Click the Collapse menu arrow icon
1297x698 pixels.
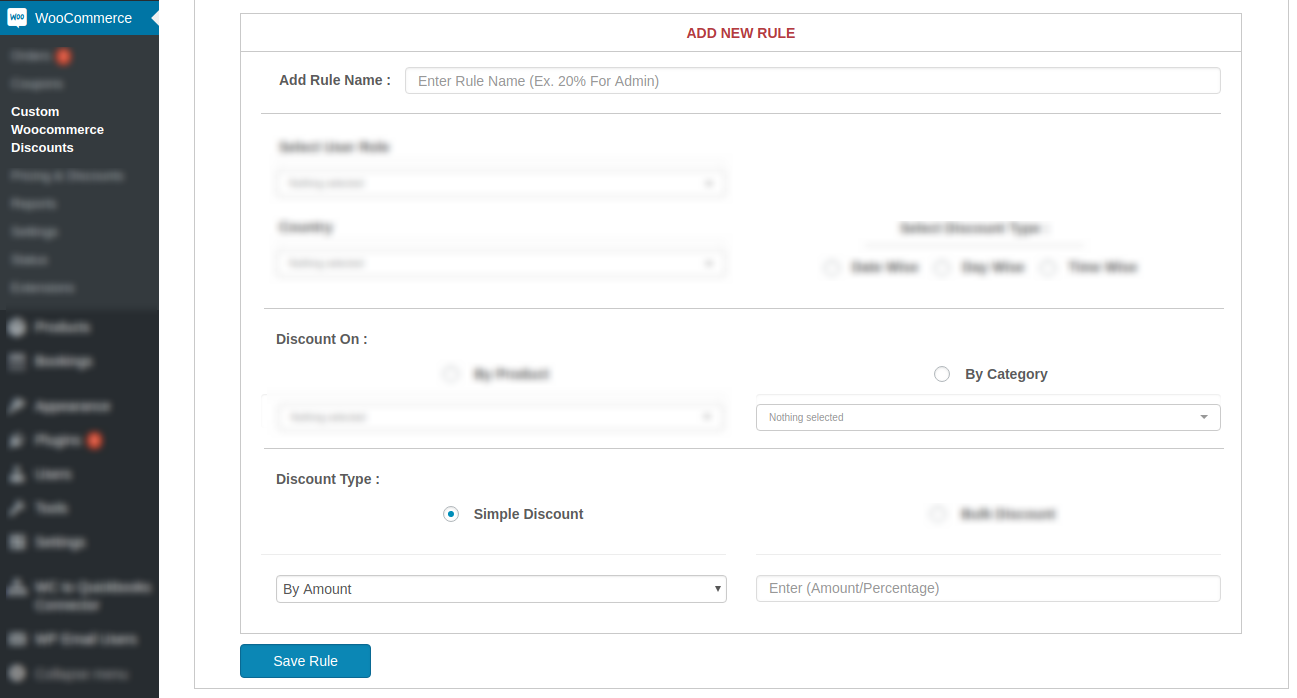pyautogui.click(x=17, y=674)
